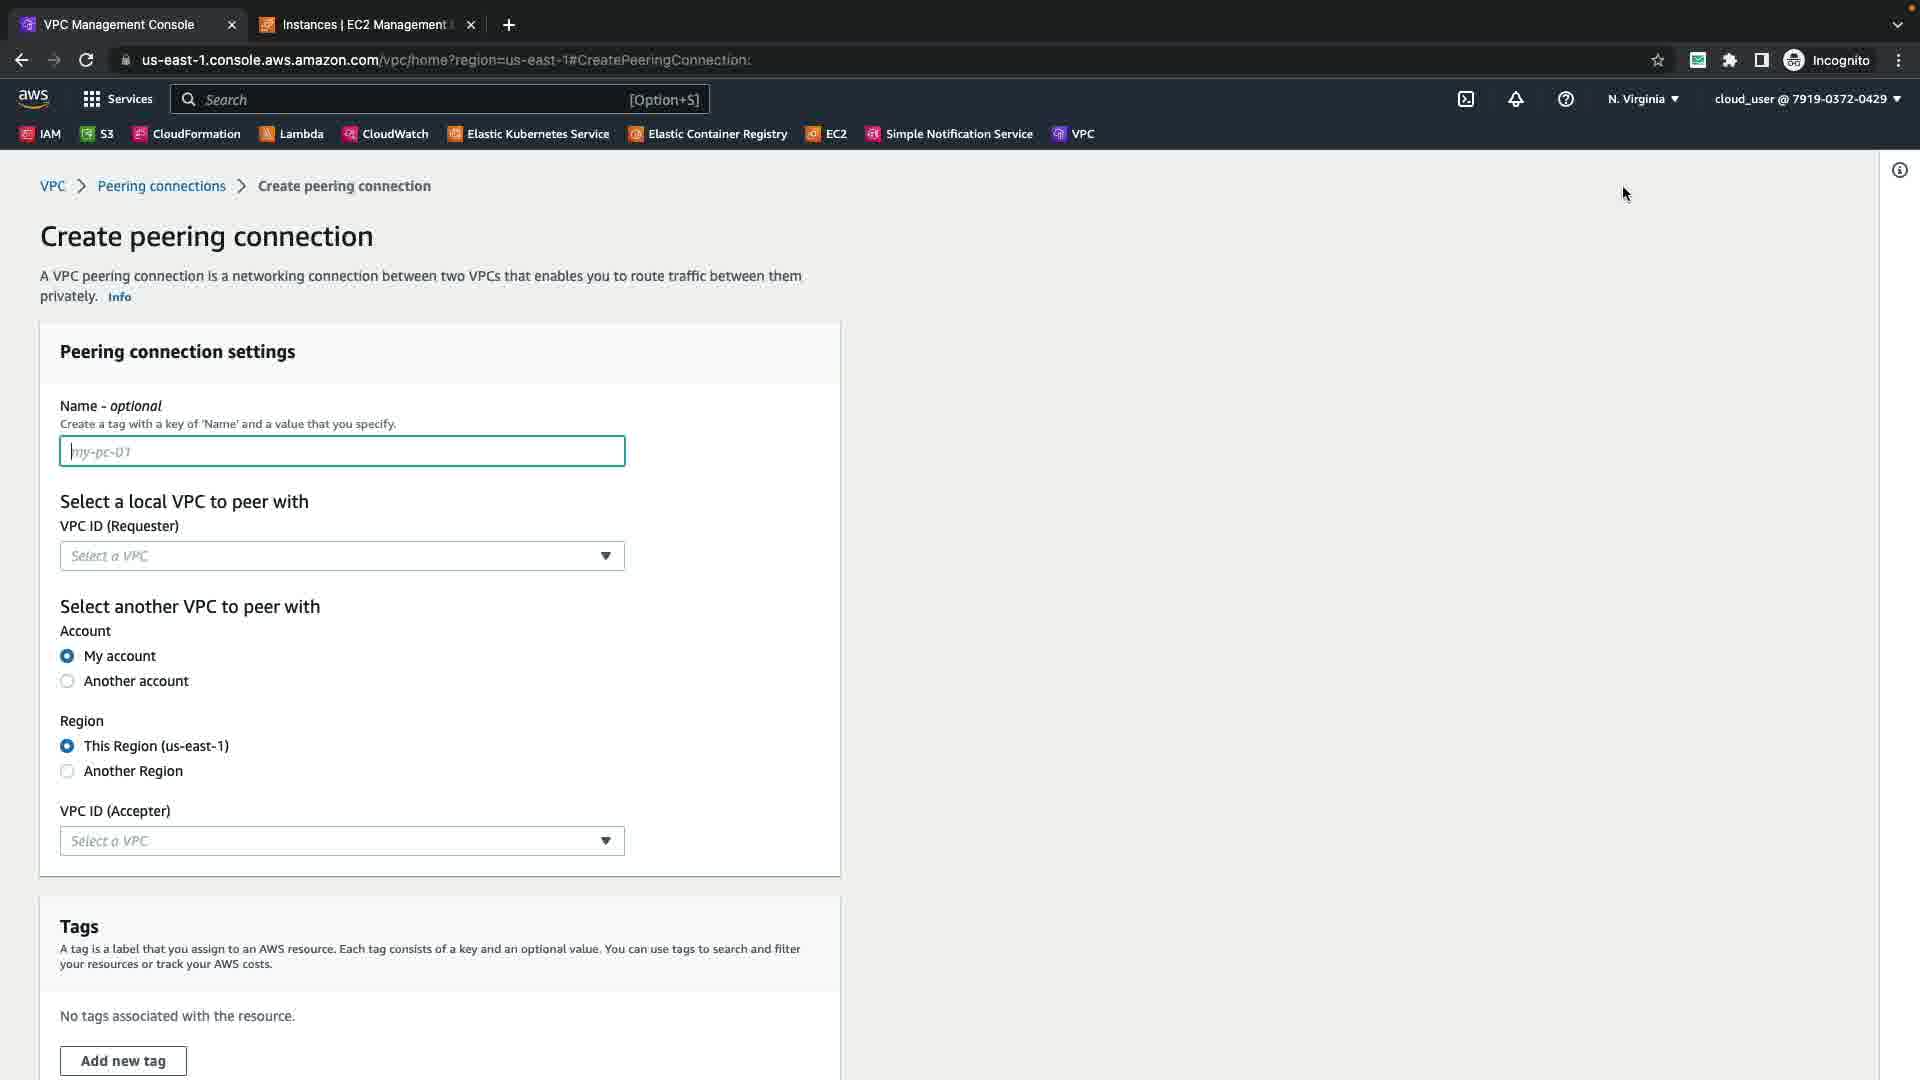The width and height of the screenshot is (1920, 1080).
Task: Click the help question mark icon
Action: click(1566, 99)
